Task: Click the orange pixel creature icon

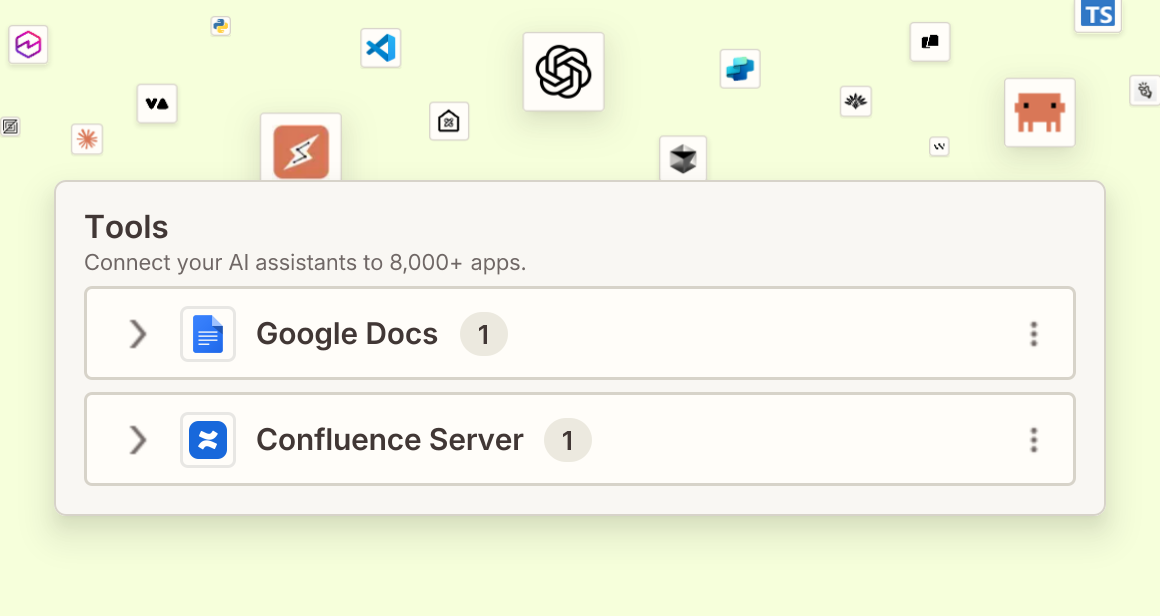Action: click(x=1039, y=112)
